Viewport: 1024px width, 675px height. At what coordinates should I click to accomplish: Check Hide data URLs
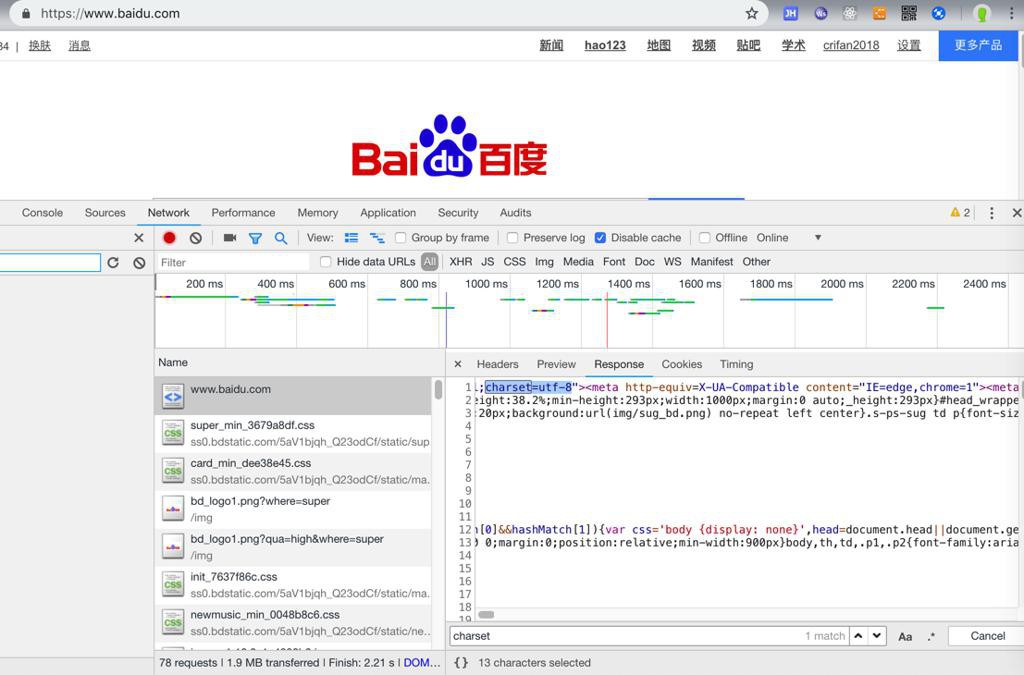click(x=326, y=262)
